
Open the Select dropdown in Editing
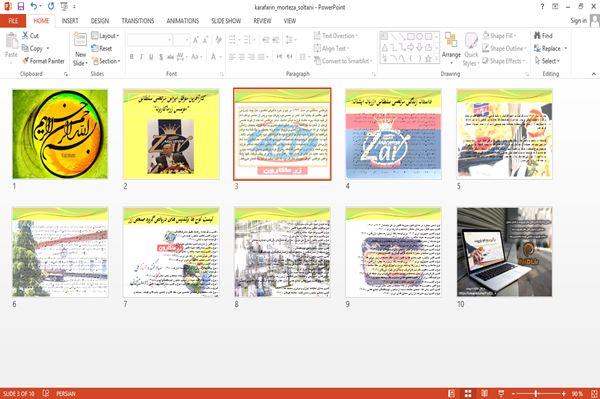pos(547,61)
